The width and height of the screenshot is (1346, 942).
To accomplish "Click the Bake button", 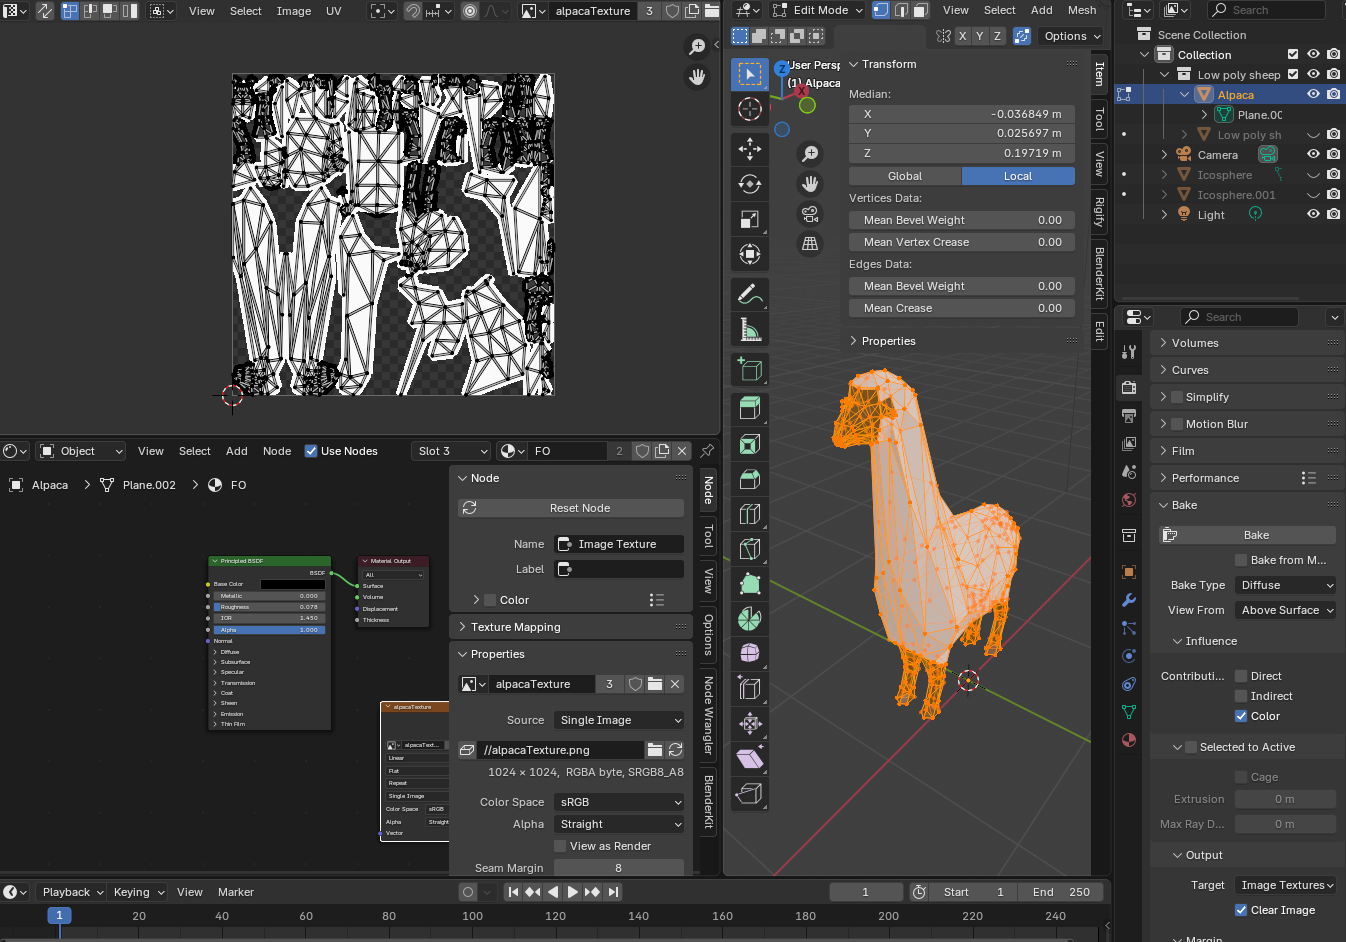I will click(x=1256, y=535).
